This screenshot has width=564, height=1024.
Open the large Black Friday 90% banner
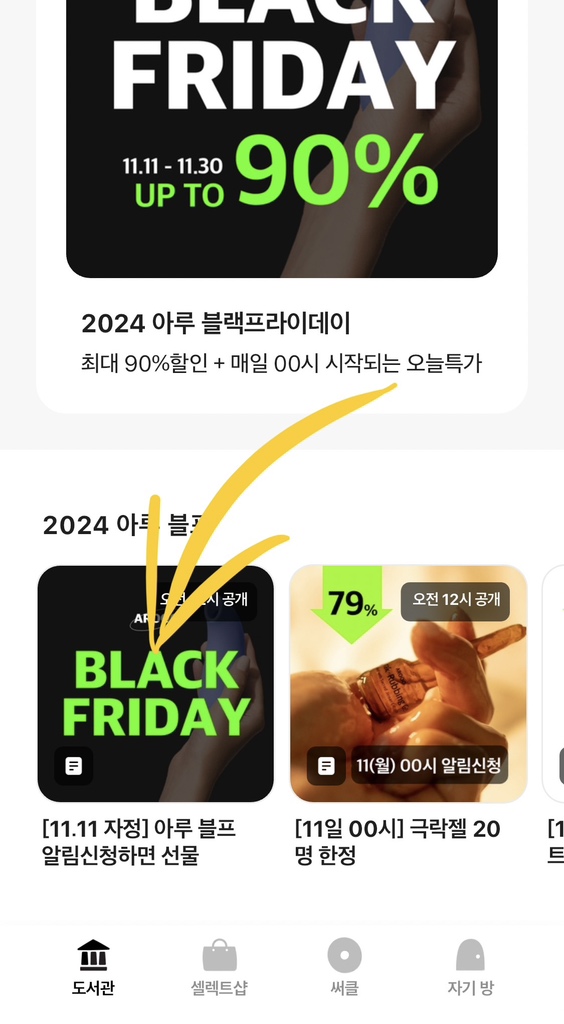282,138
